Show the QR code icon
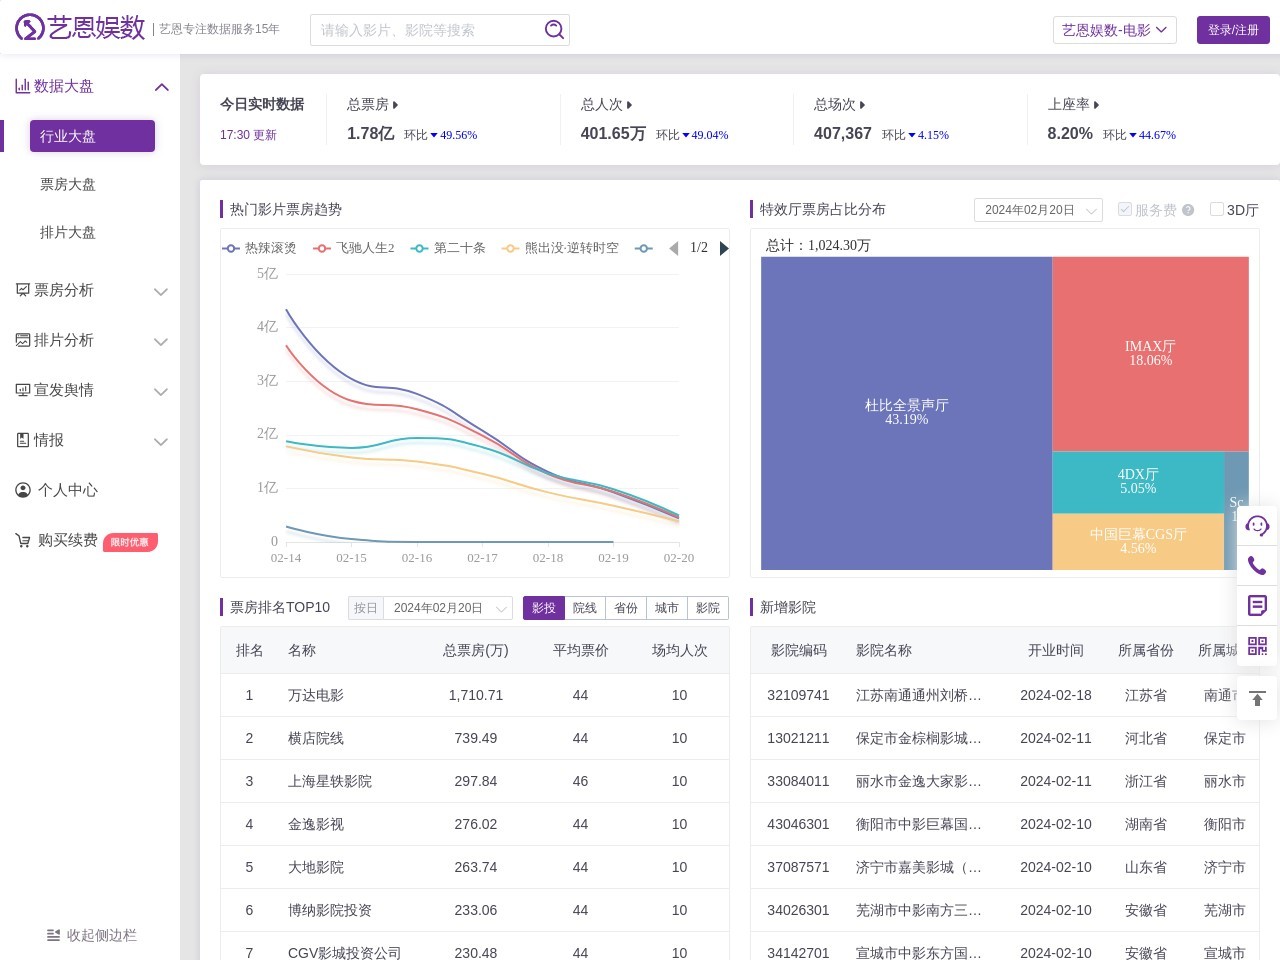 pos(1257,646)
